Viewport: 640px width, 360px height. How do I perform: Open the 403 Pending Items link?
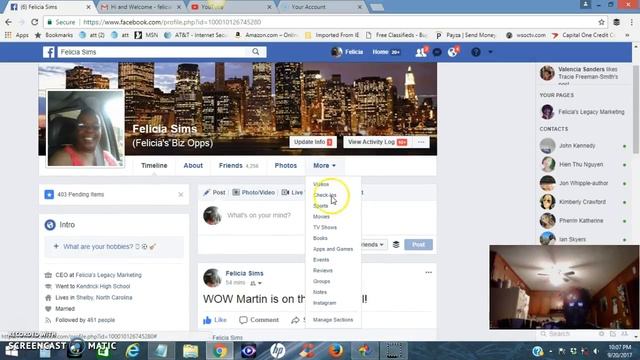tap(80, 195)
